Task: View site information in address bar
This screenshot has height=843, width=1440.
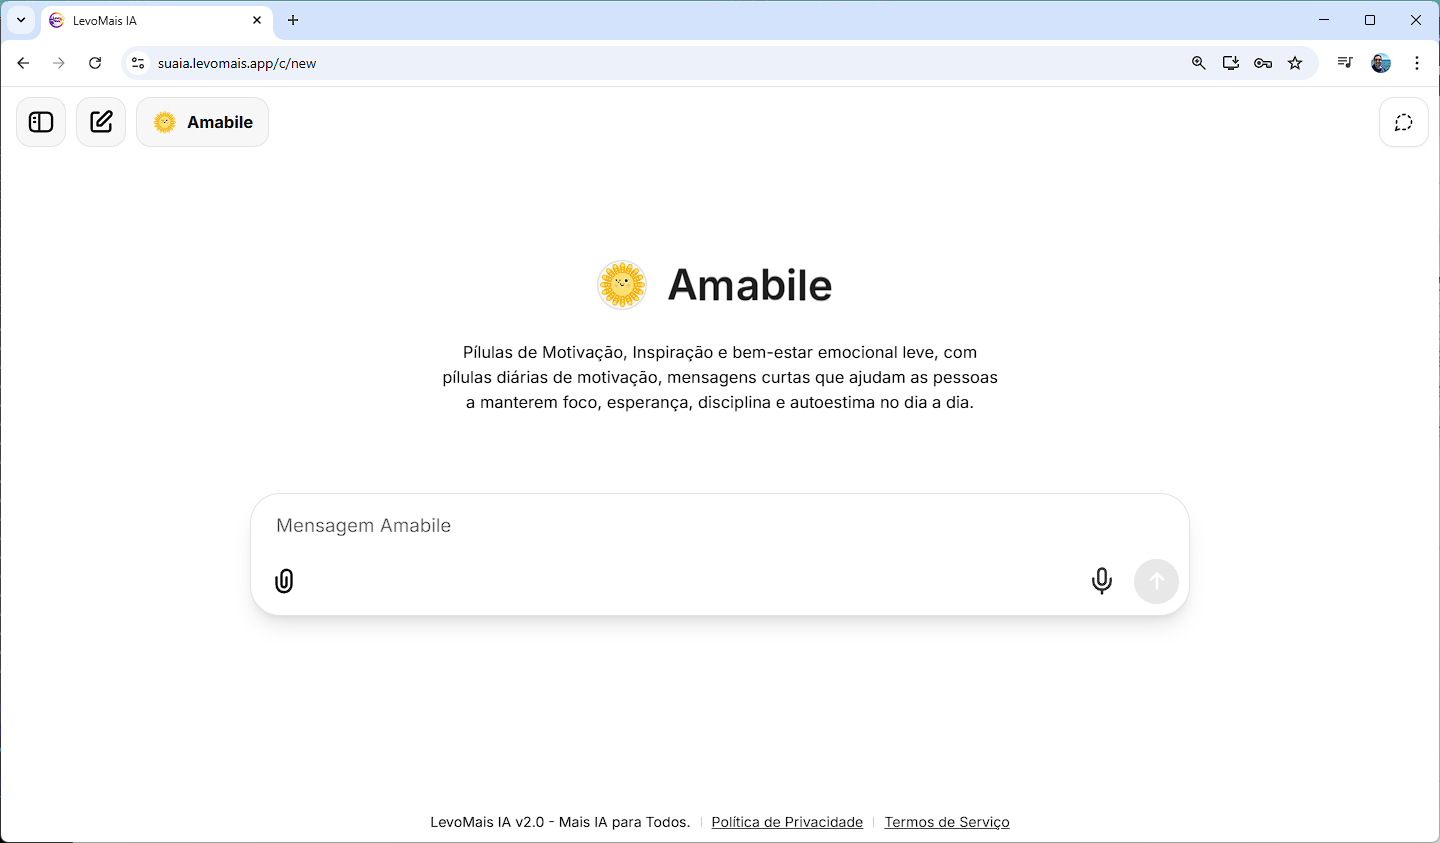Action: pos(138,63)
